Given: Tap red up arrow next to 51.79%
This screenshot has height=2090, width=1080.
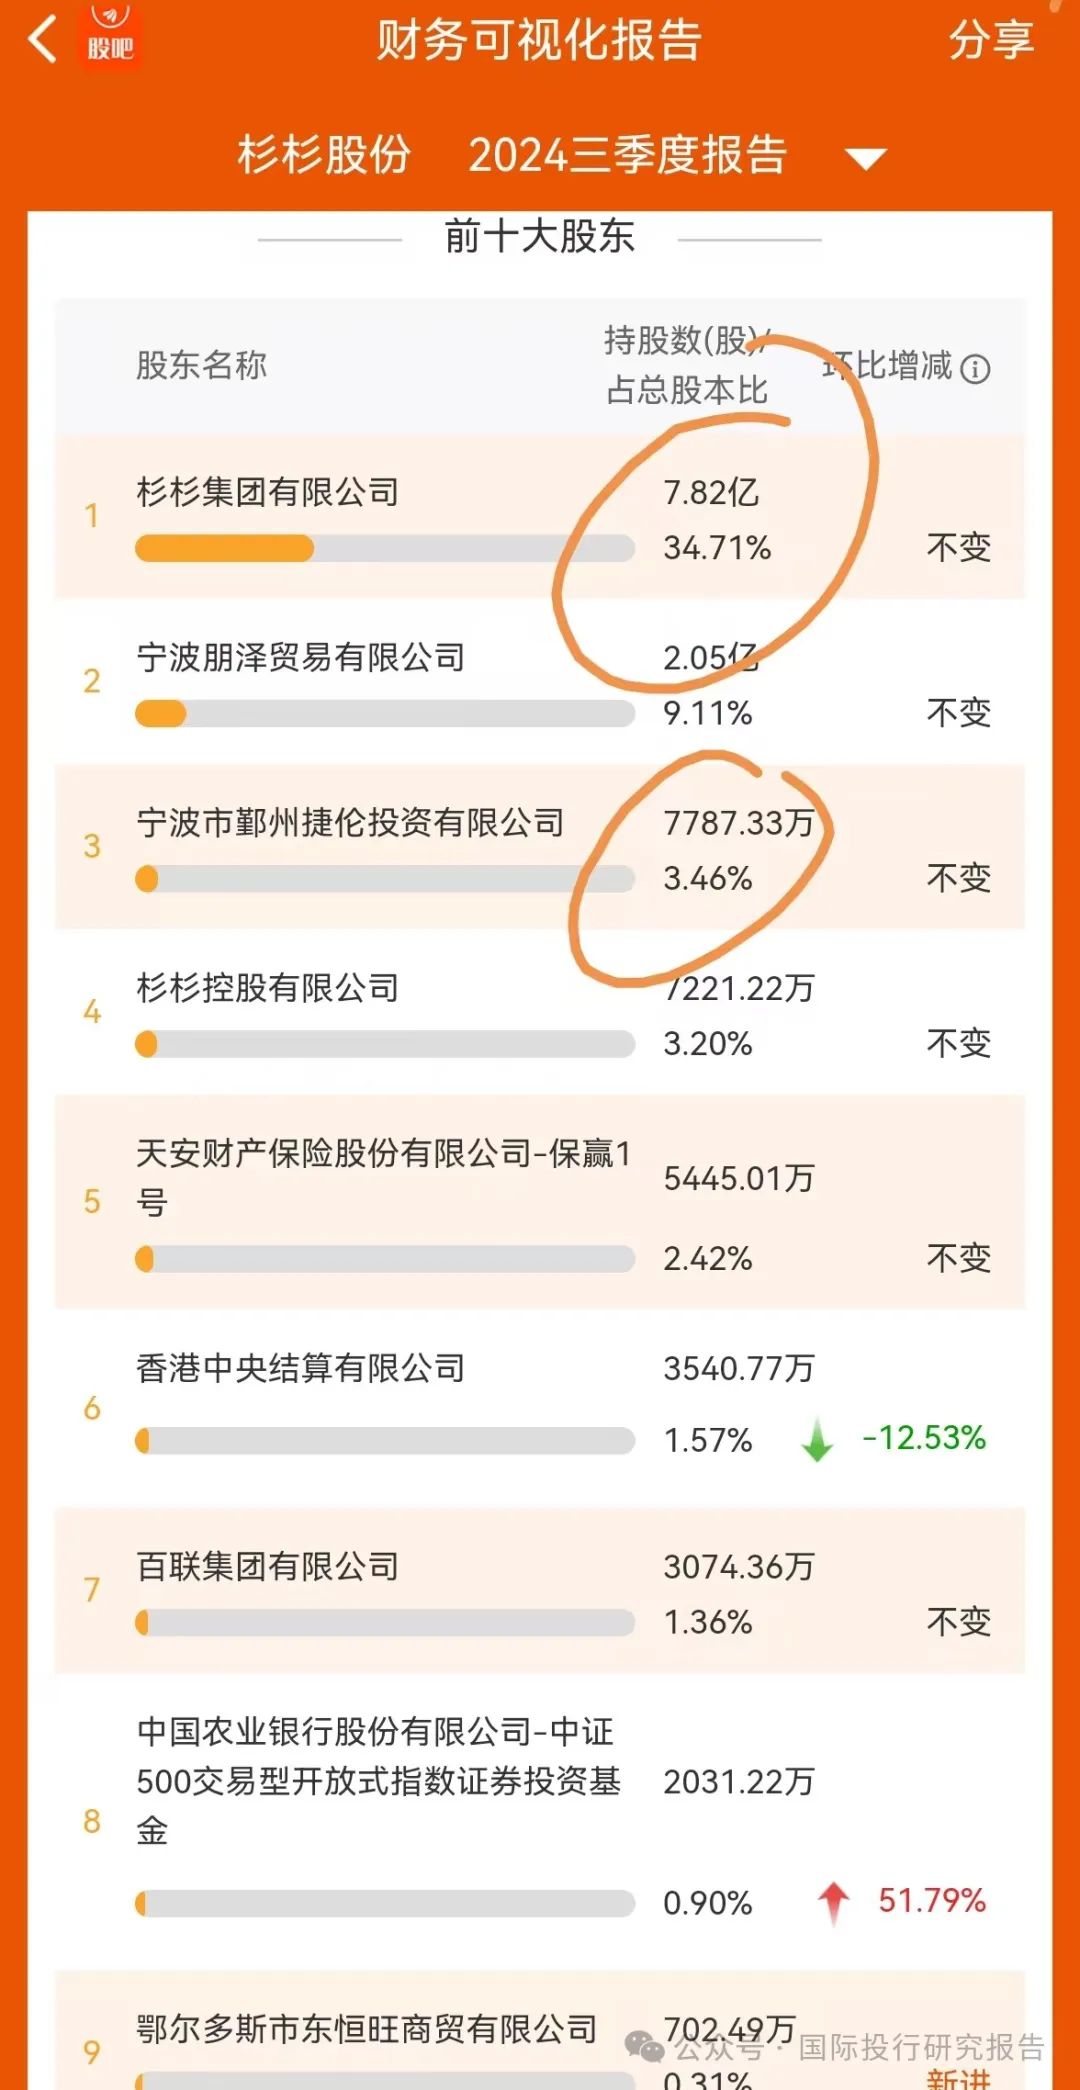Looking at the screenshot, I should click(833, 1903).
